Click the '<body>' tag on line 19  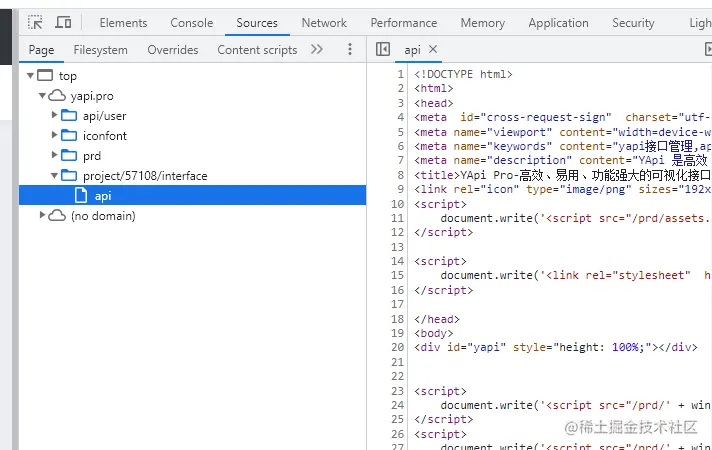[x=434, y=333]
